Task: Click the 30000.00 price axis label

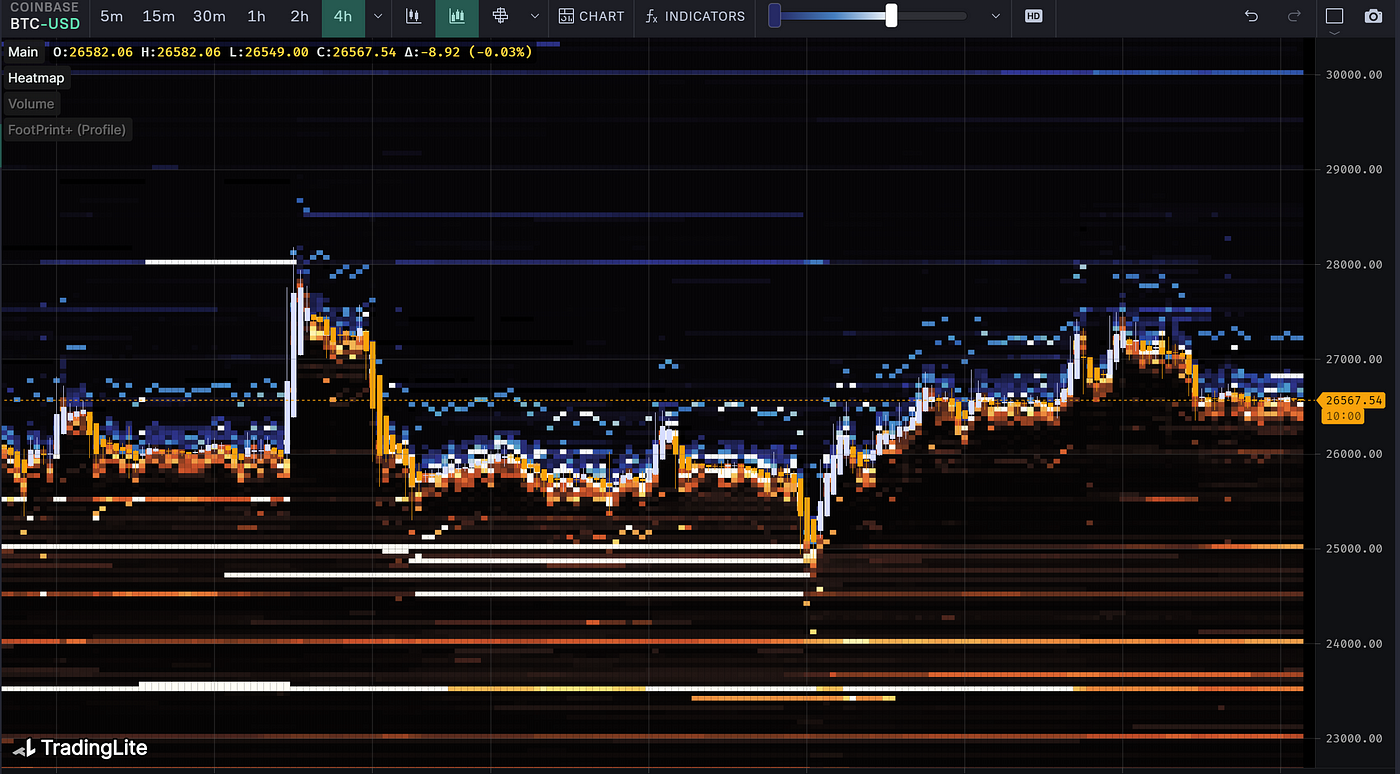Action: click(x=1354, y=75)
